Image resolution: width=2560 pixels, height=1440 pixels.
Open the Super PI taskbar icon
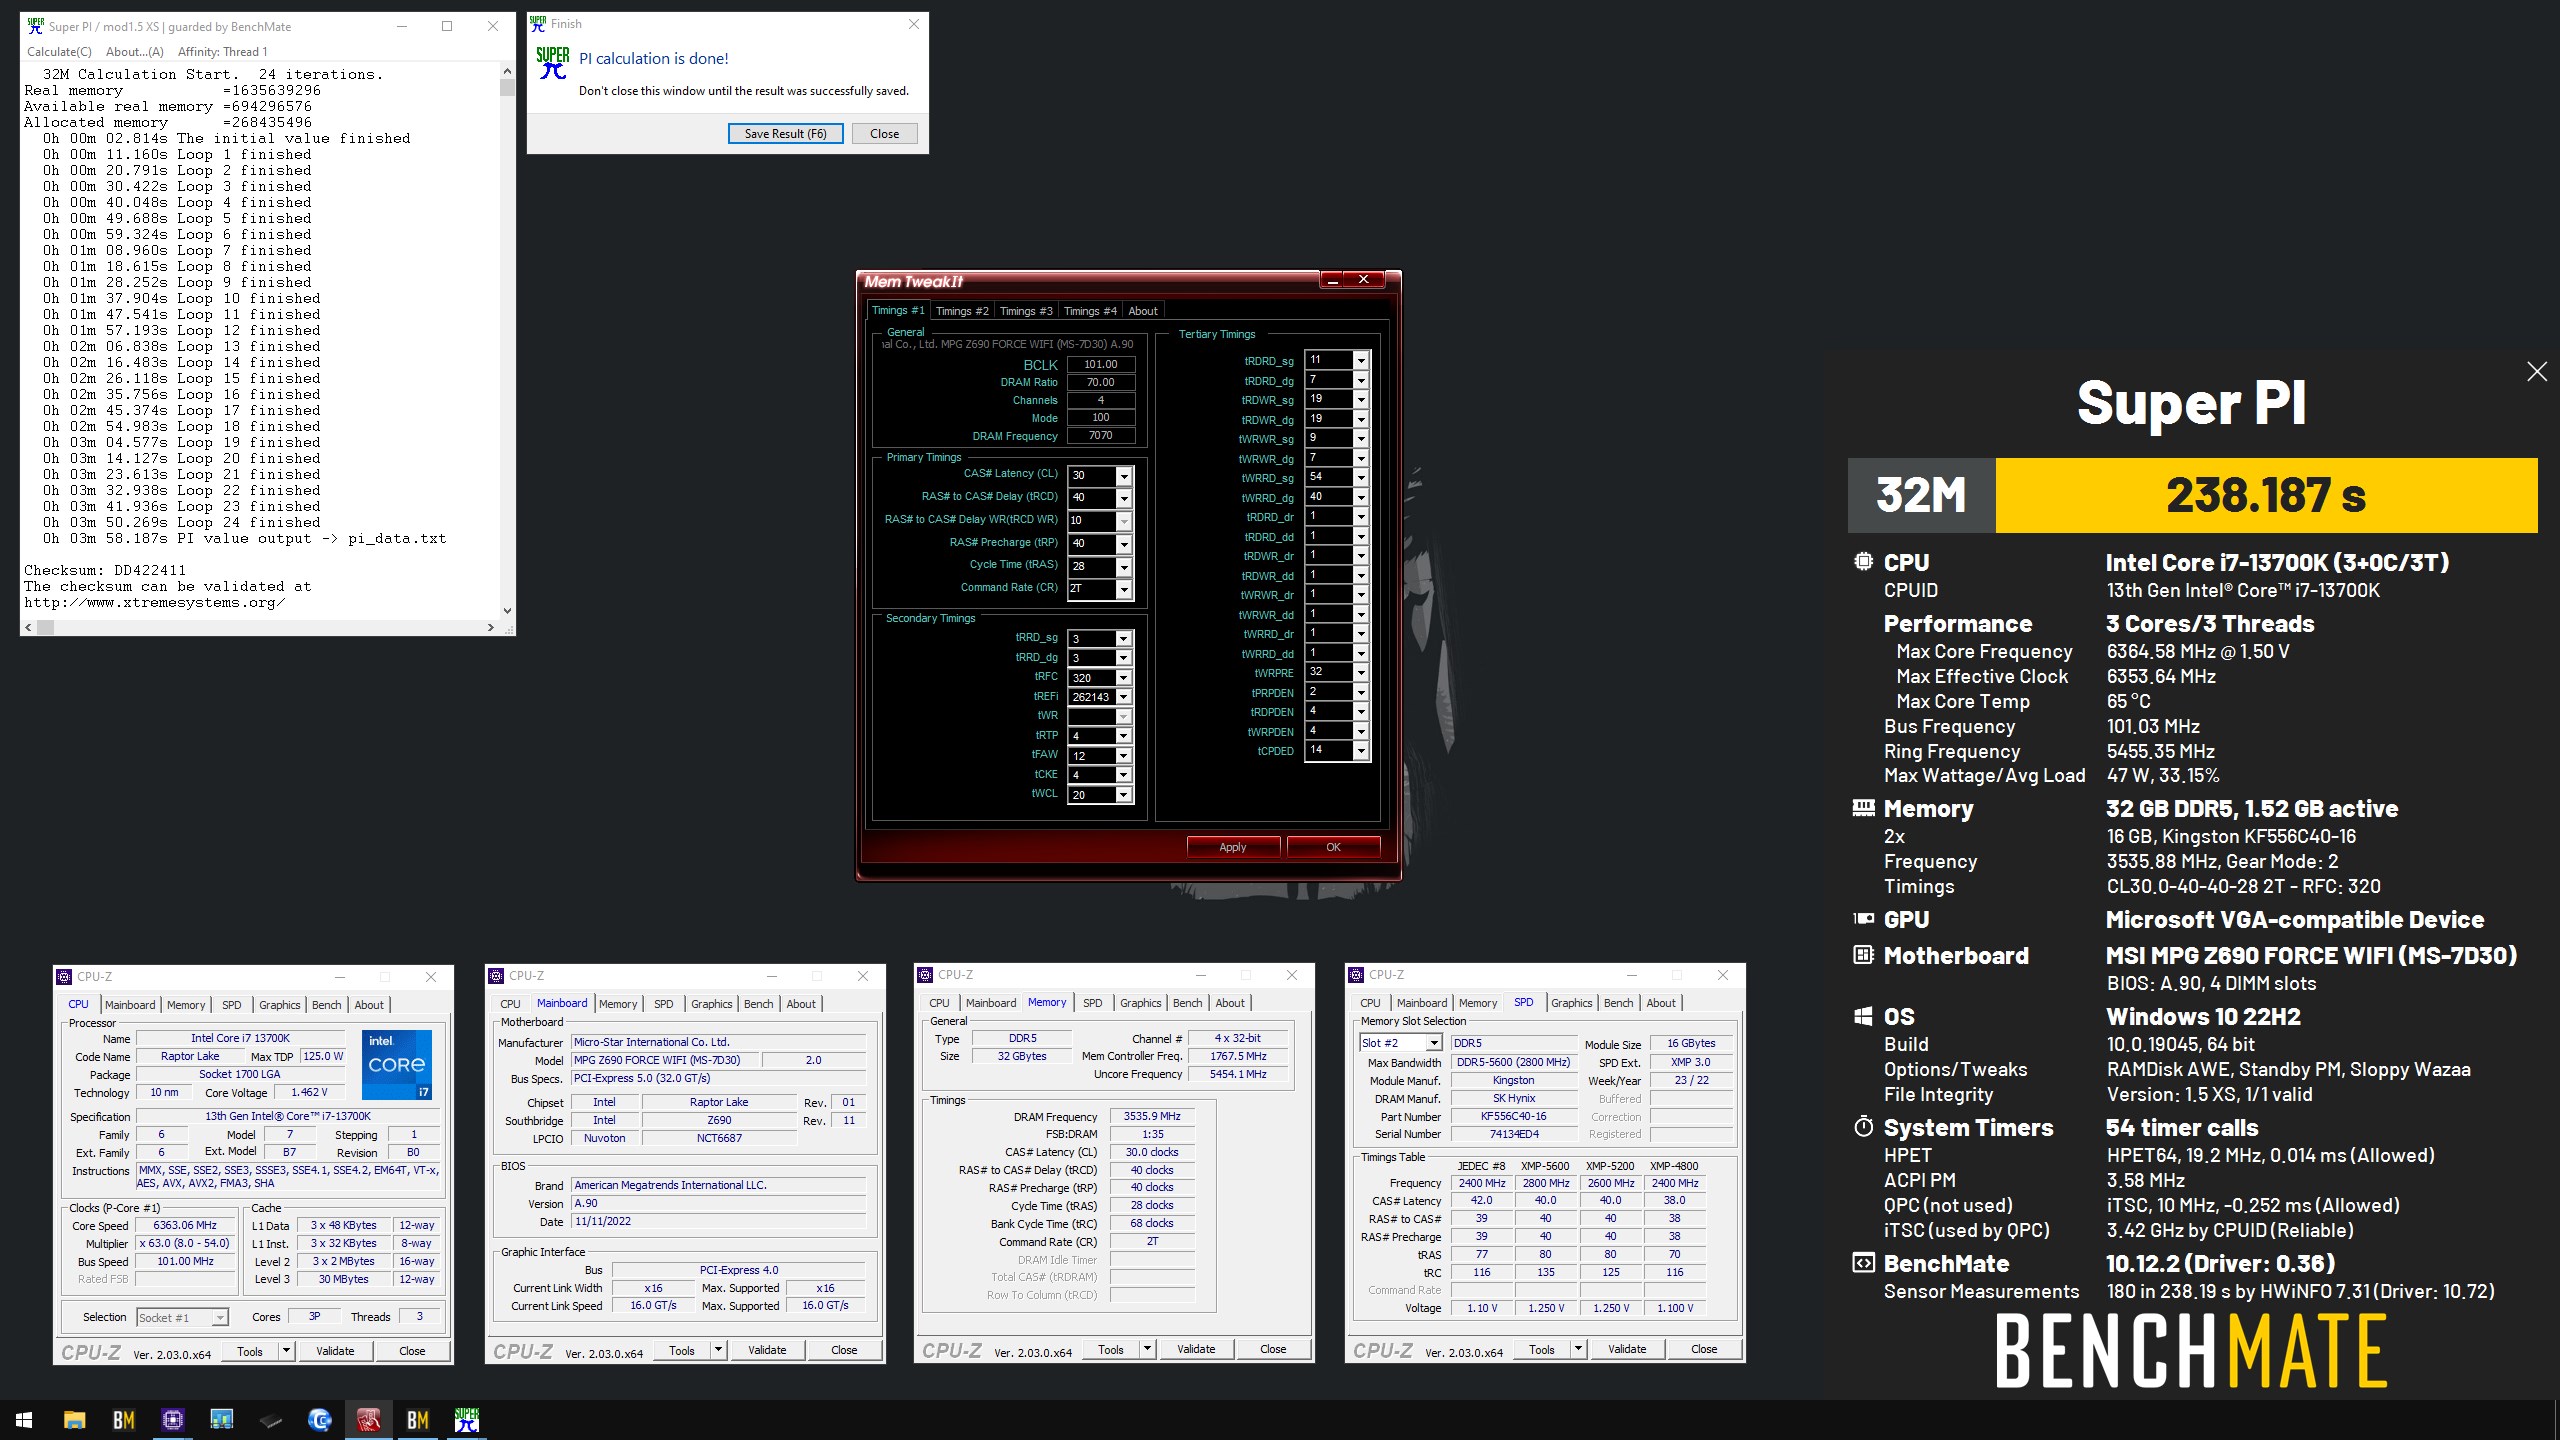click(x=467, y=1420)
